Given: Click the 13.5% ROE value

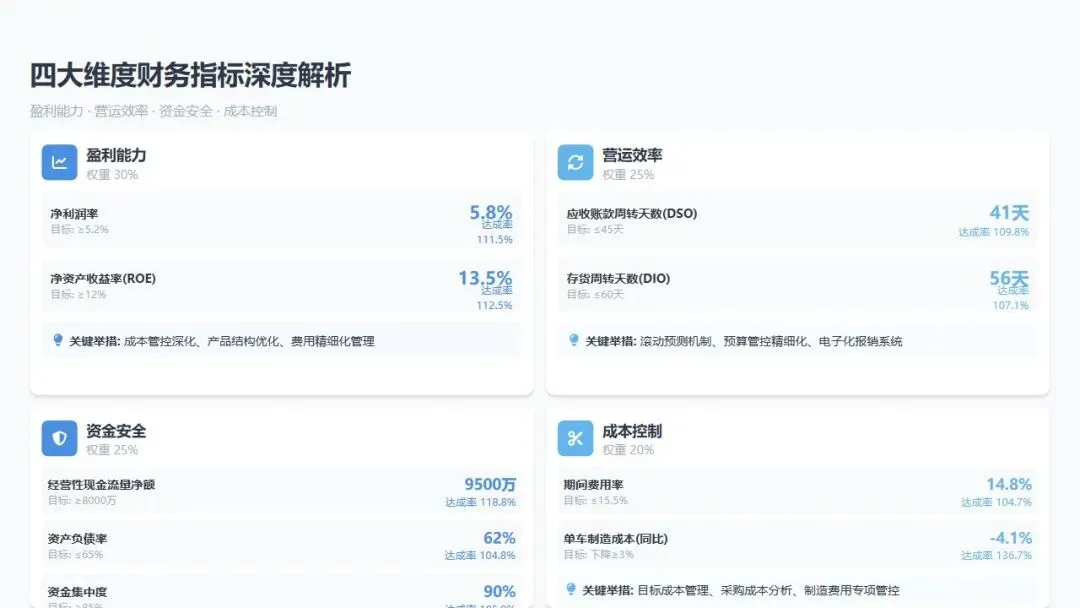Looking at the screenshot, I should (485, 278).
